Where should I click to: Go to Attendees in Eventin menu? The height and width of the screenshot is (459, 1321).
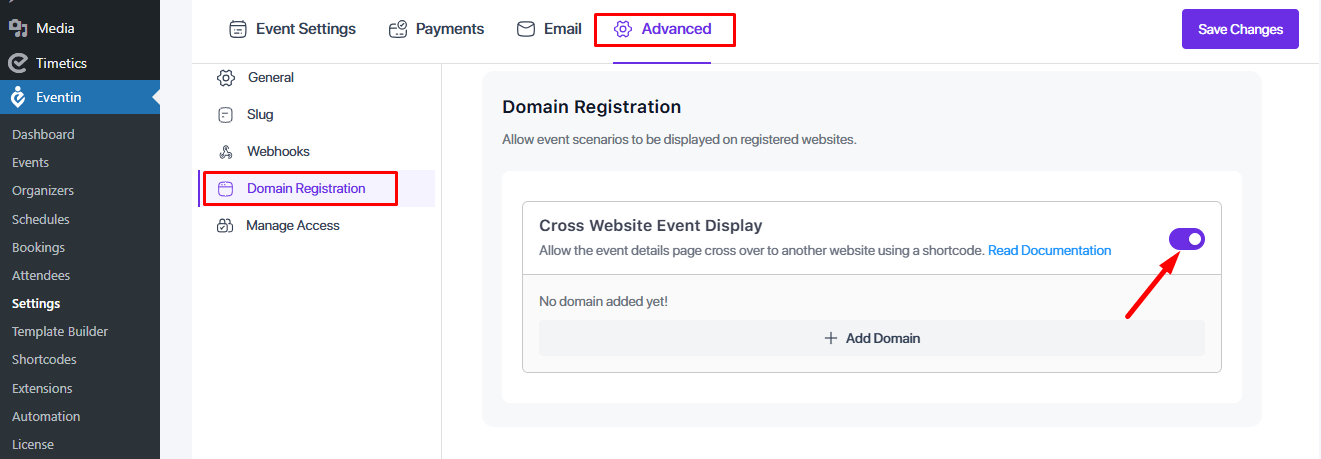pyautogui.click(x=41, y=275)
